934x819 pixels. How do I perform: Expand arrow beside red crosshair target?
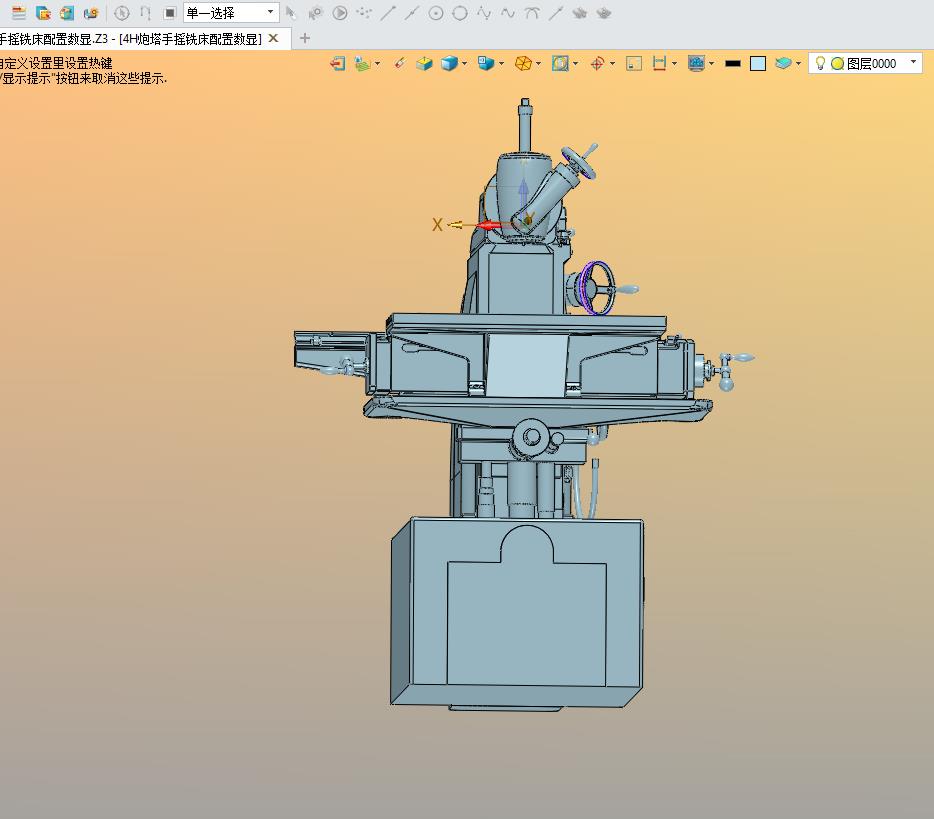pos(612,63)
